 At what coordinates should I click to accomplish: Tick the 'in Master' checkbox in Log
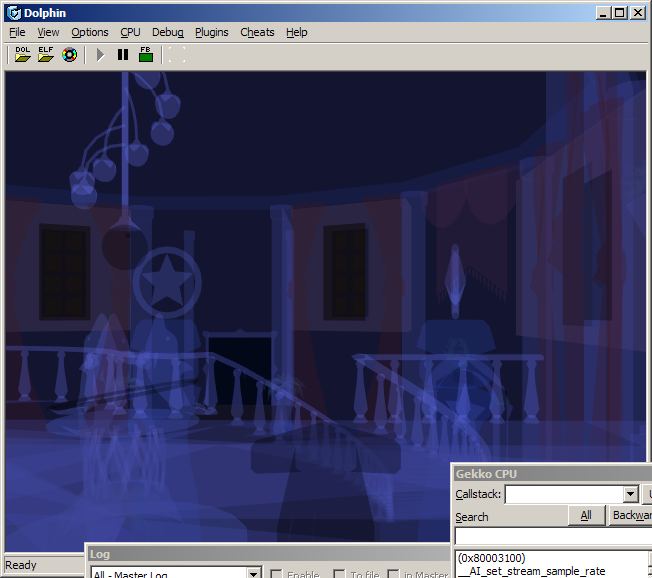393,574
